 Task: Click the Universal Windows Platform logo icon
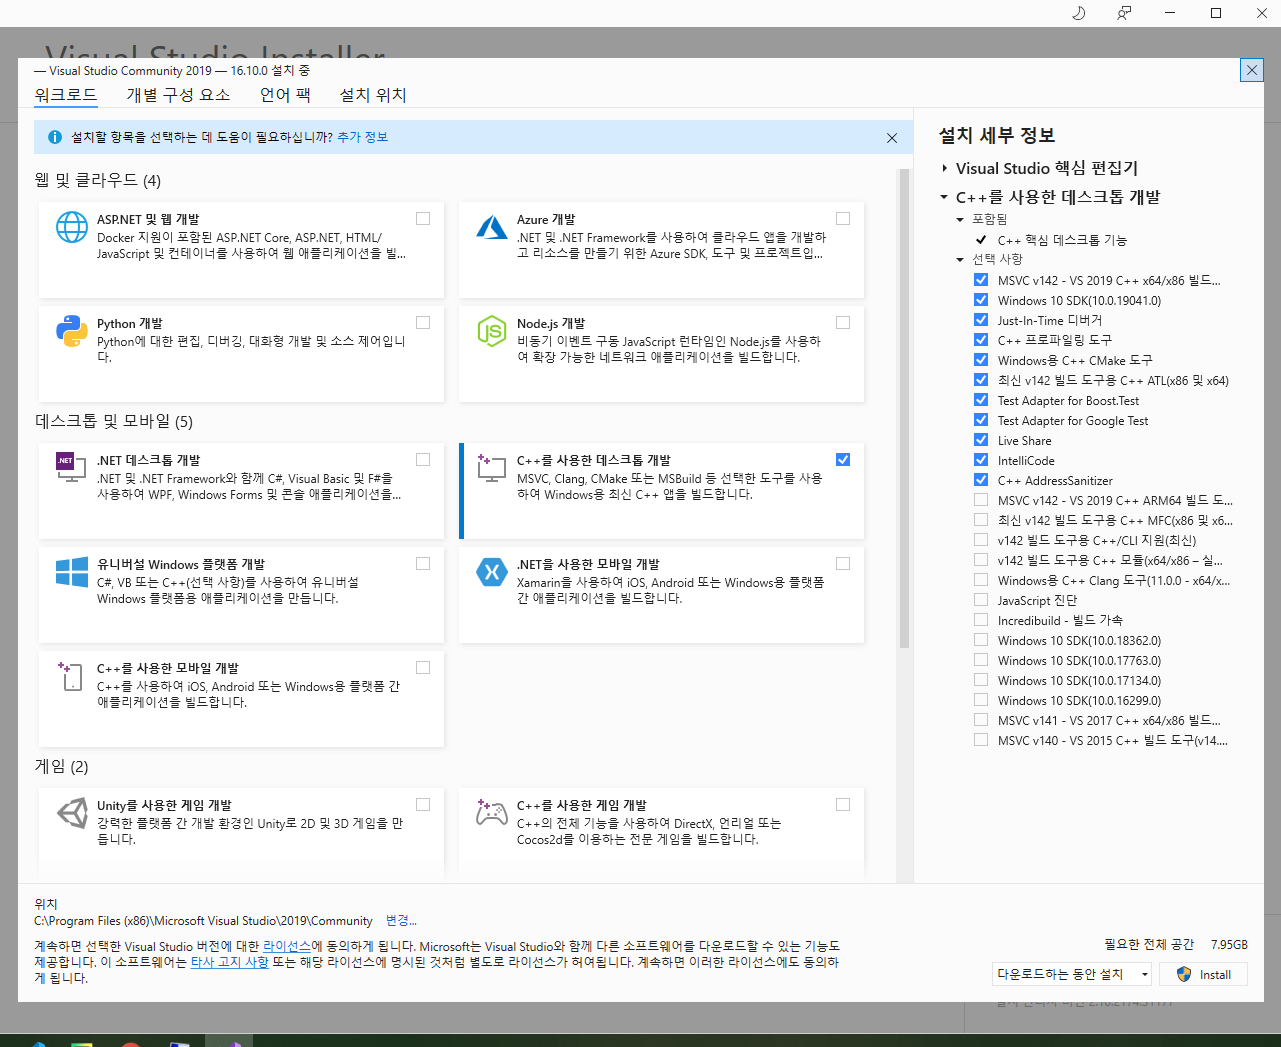[x=72, y=572]
